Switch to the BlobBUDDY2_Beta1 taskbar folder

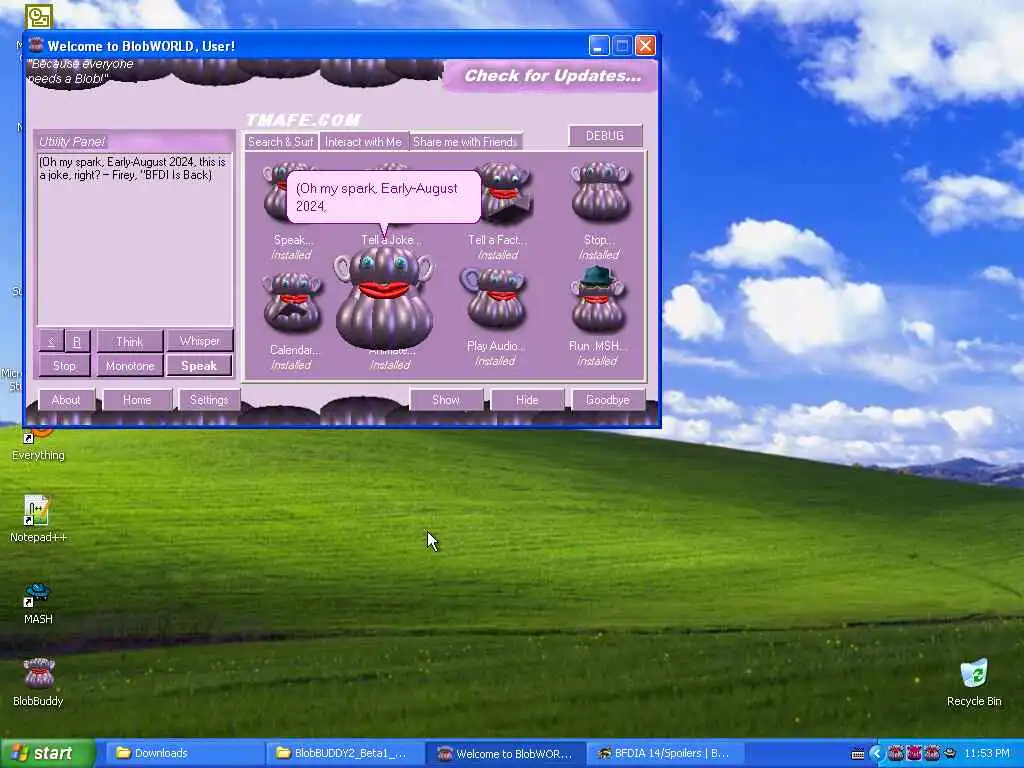(345, 753)
